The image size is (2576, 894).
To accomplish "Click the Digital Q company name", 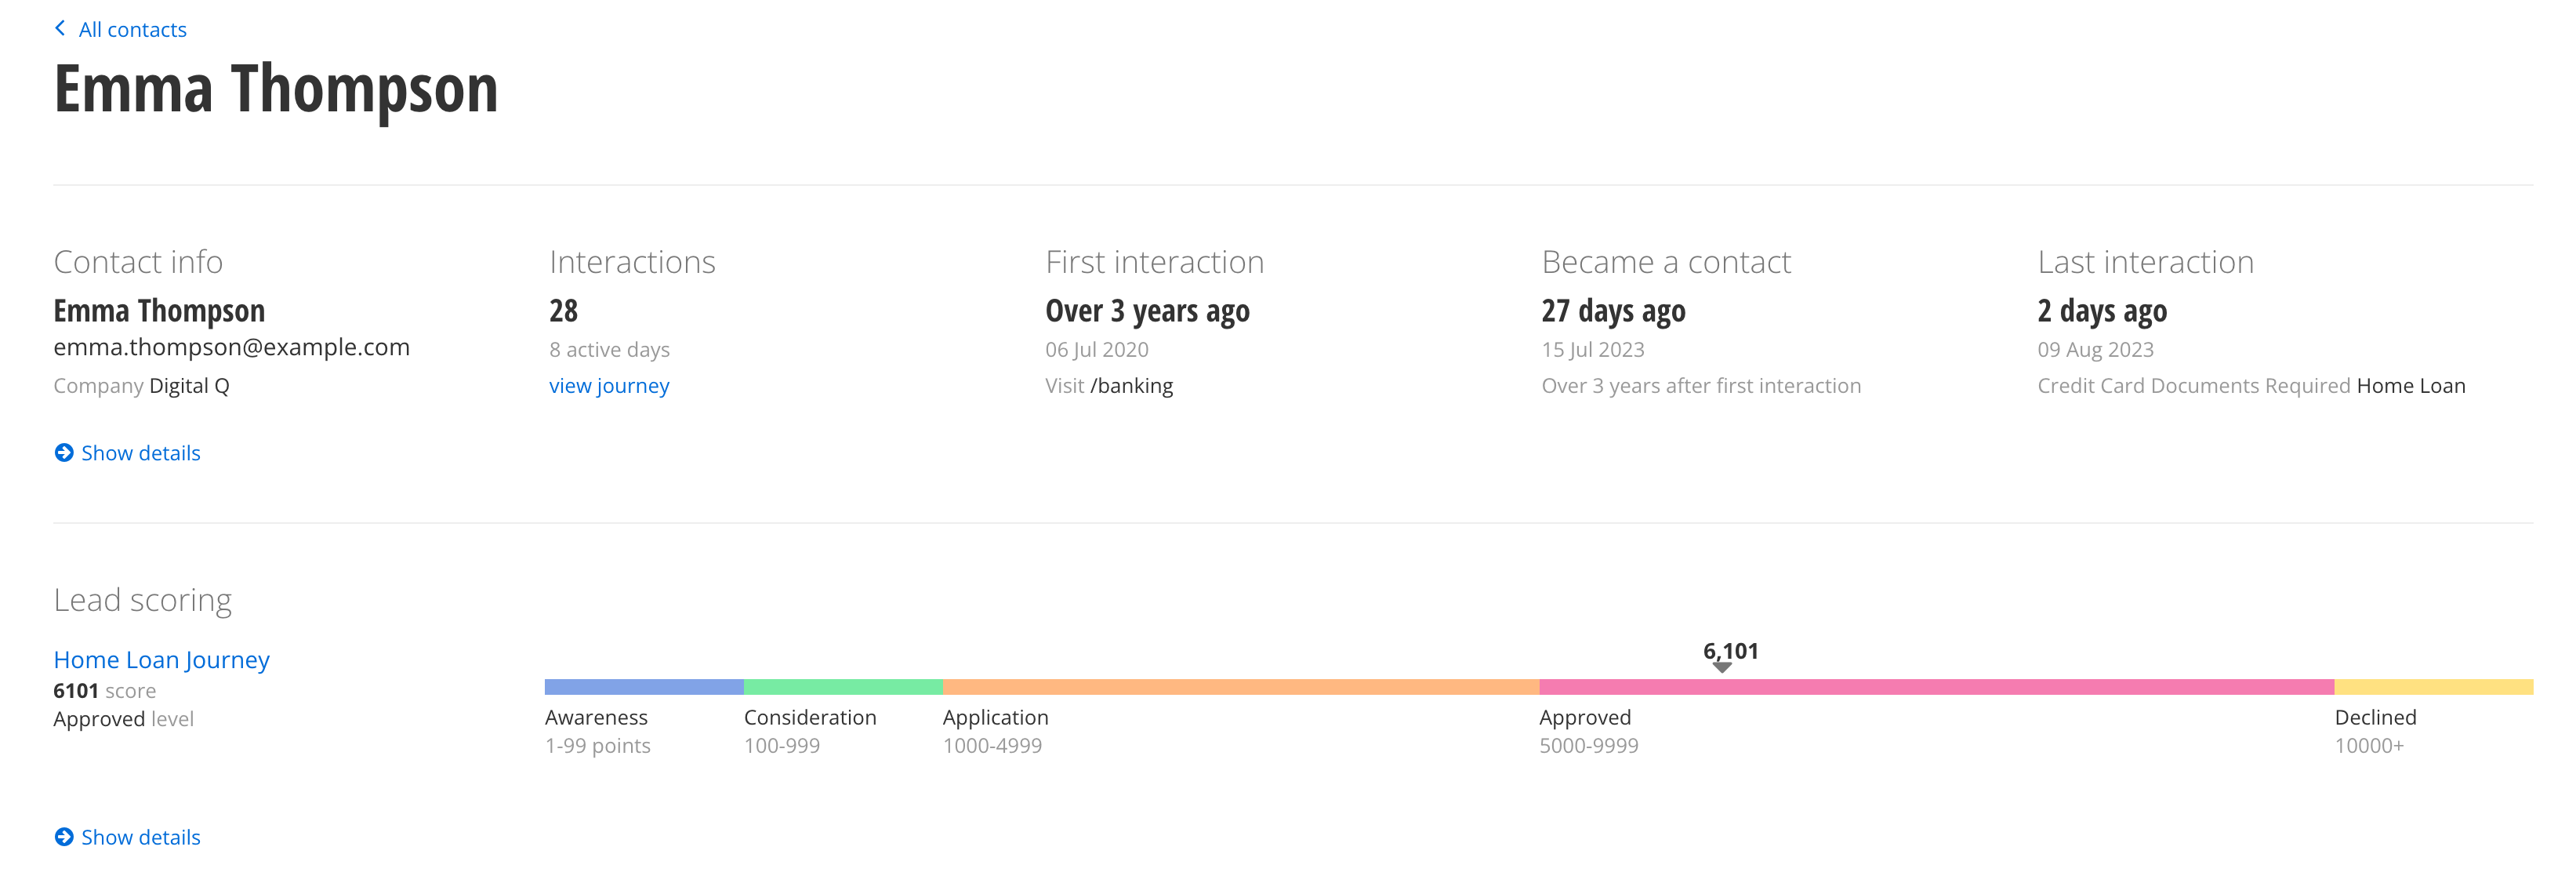I will click(x=189, y=386).
